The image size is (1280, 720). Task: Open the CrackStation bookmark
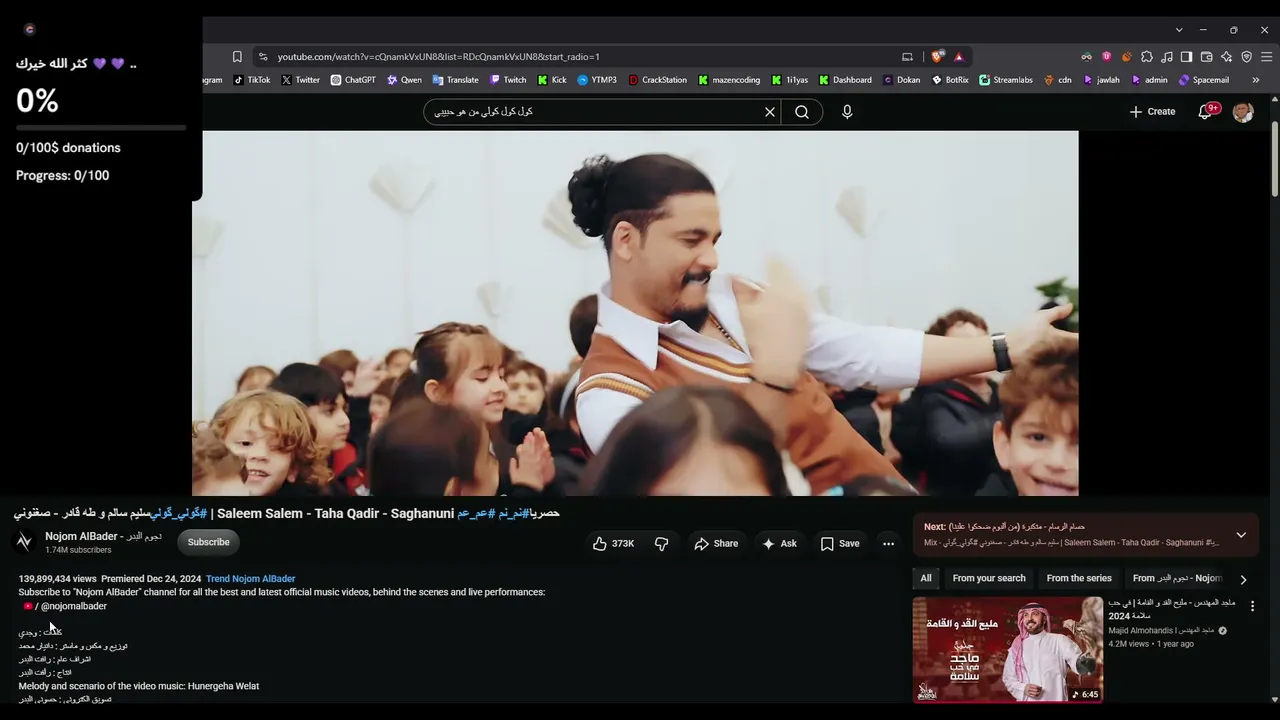[658, 80]
